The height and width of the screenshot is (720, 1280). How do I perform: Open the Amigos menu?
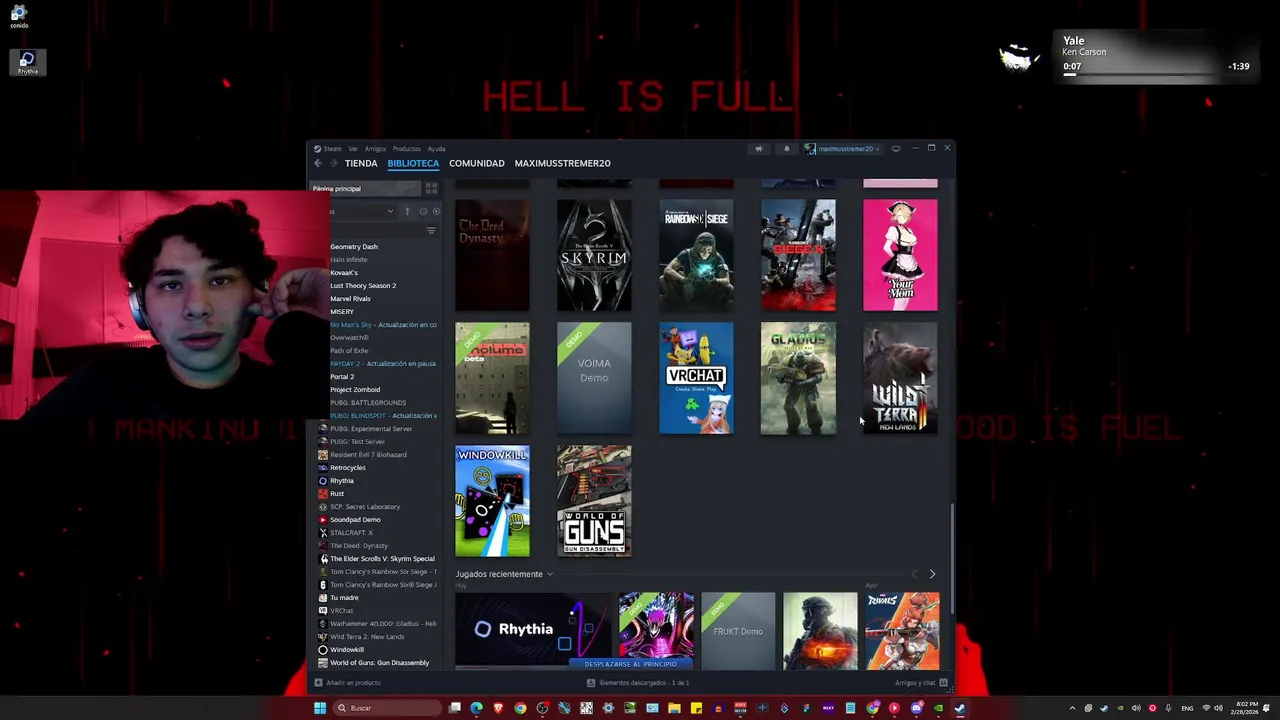click(375, 149)
